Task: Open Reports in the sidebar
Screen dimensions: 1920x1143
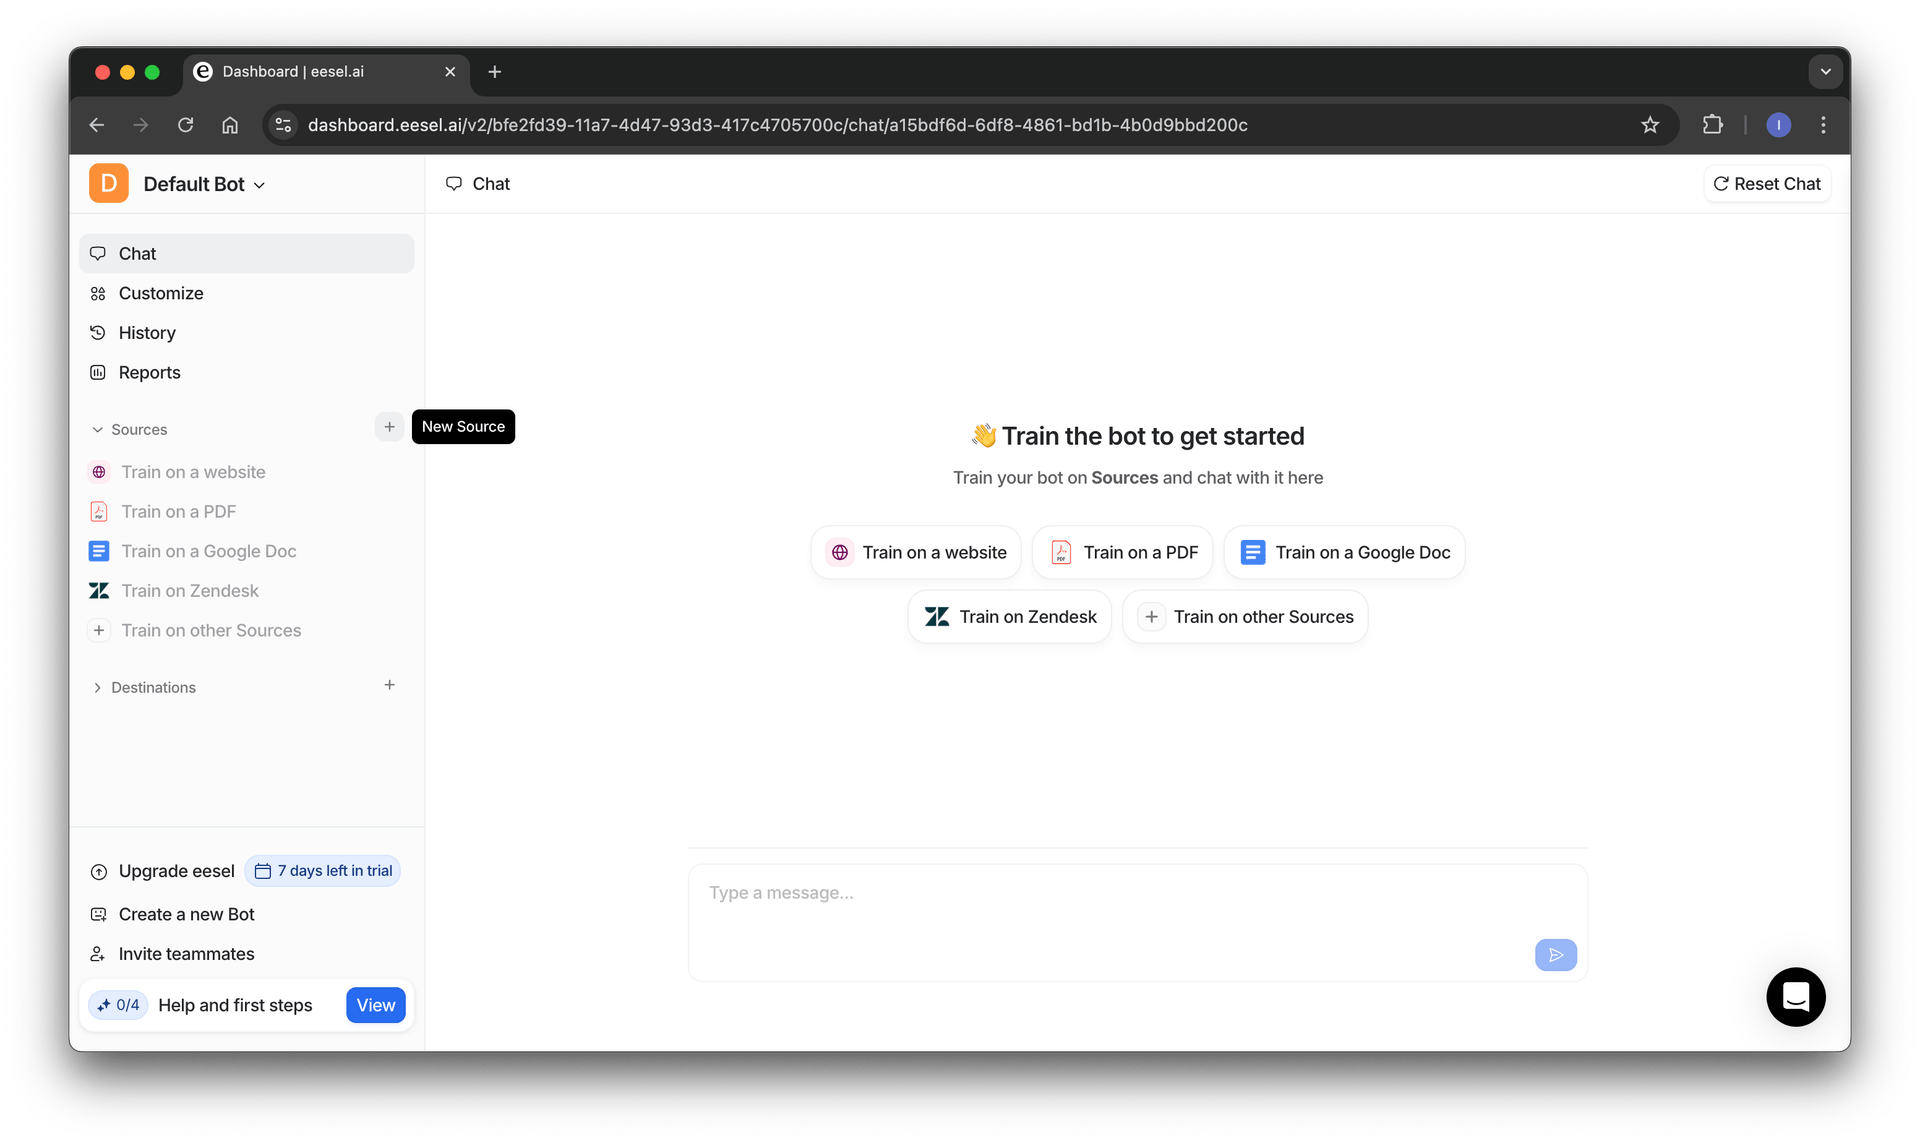Action: 246,372
